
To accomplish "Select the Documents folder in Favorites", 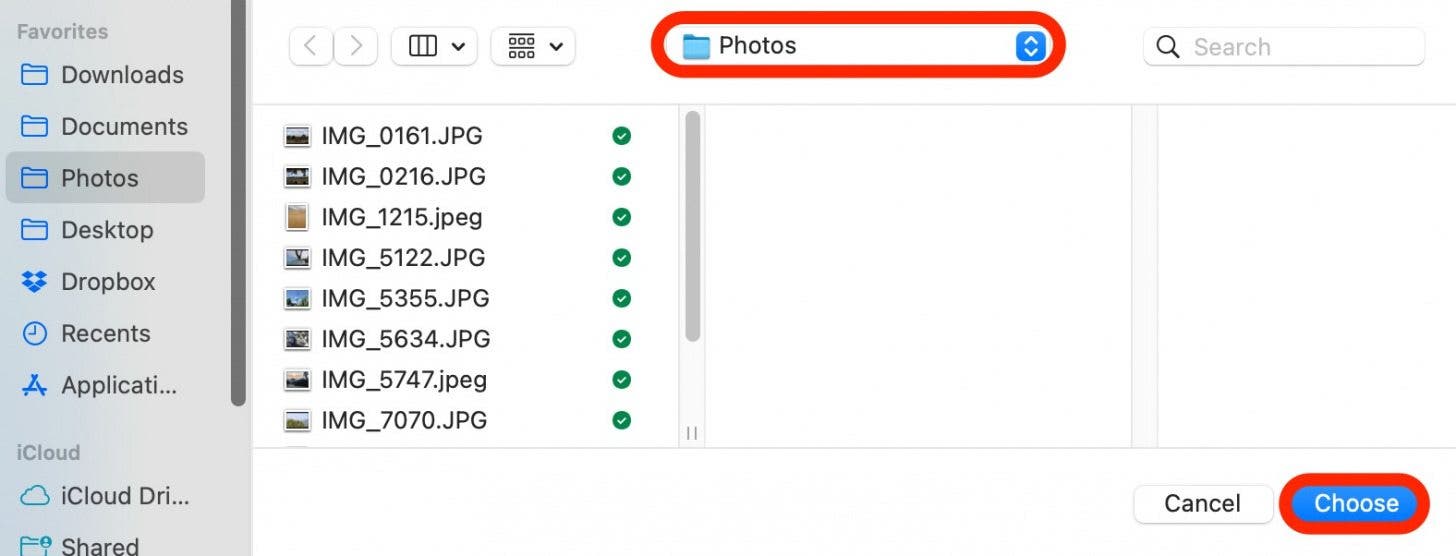I will click(x=105, y=127).
